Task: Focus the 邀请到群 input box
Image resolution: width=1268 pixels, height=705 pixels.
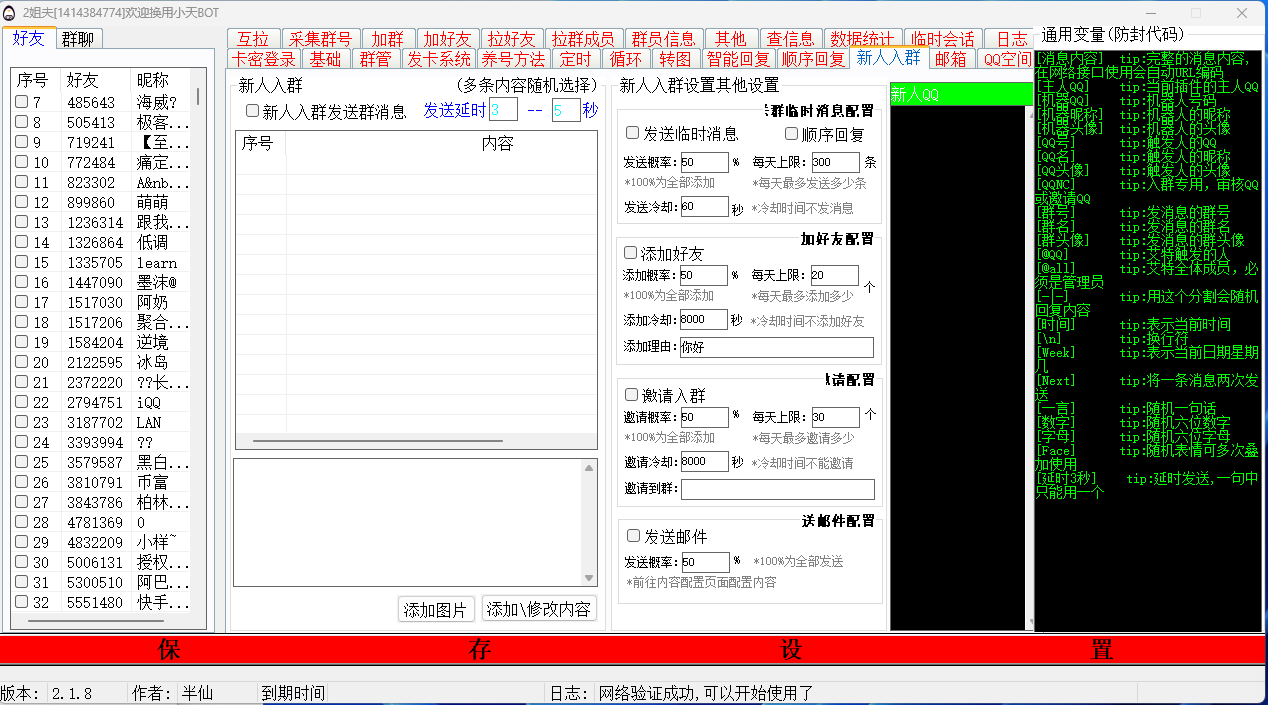Action: (777, 489)
